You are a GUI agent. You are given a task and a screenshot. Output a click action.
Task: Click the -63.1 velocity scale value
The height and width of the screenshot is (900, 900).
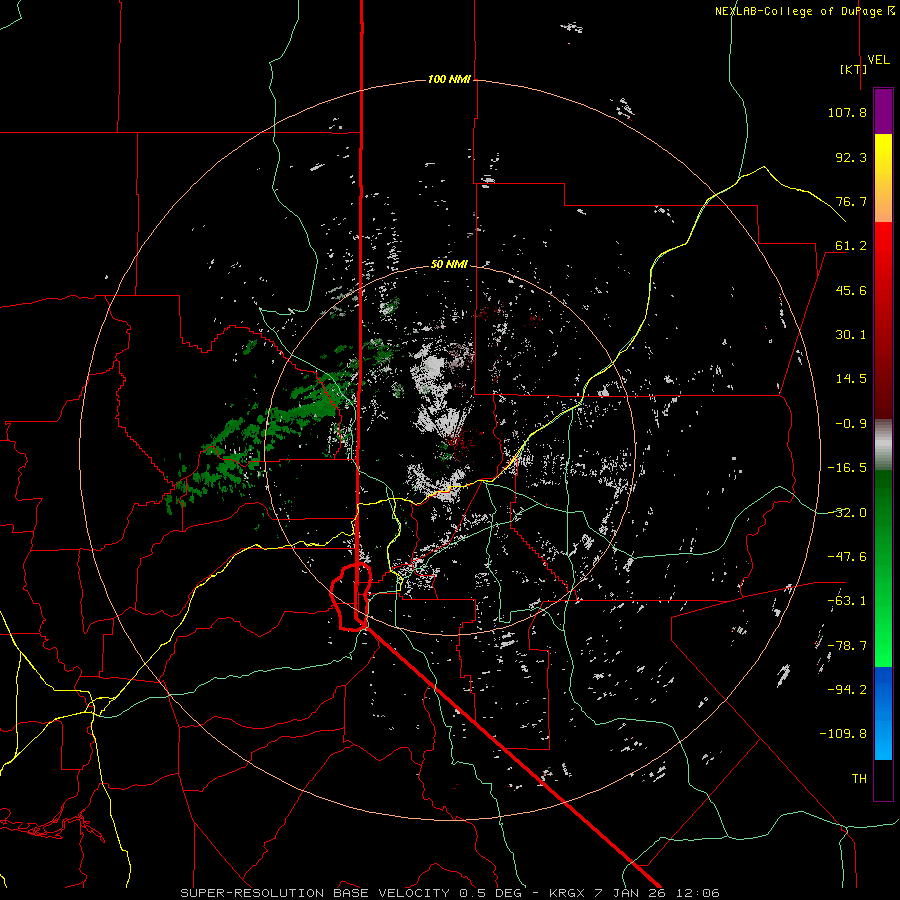847,601
